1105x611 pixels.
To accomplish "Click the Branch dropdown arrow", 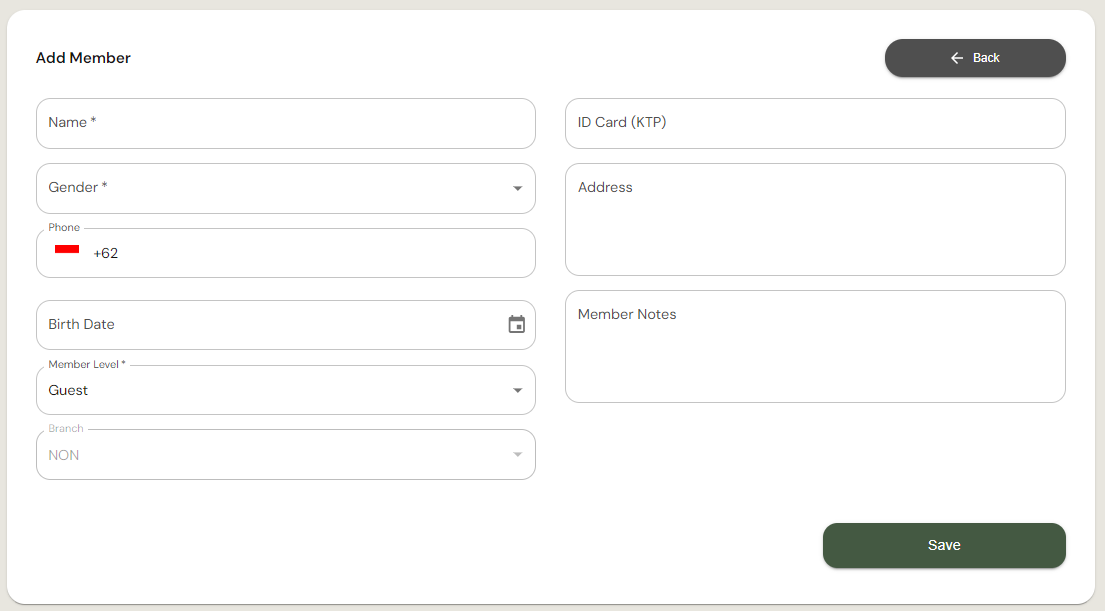I will 517,455.
